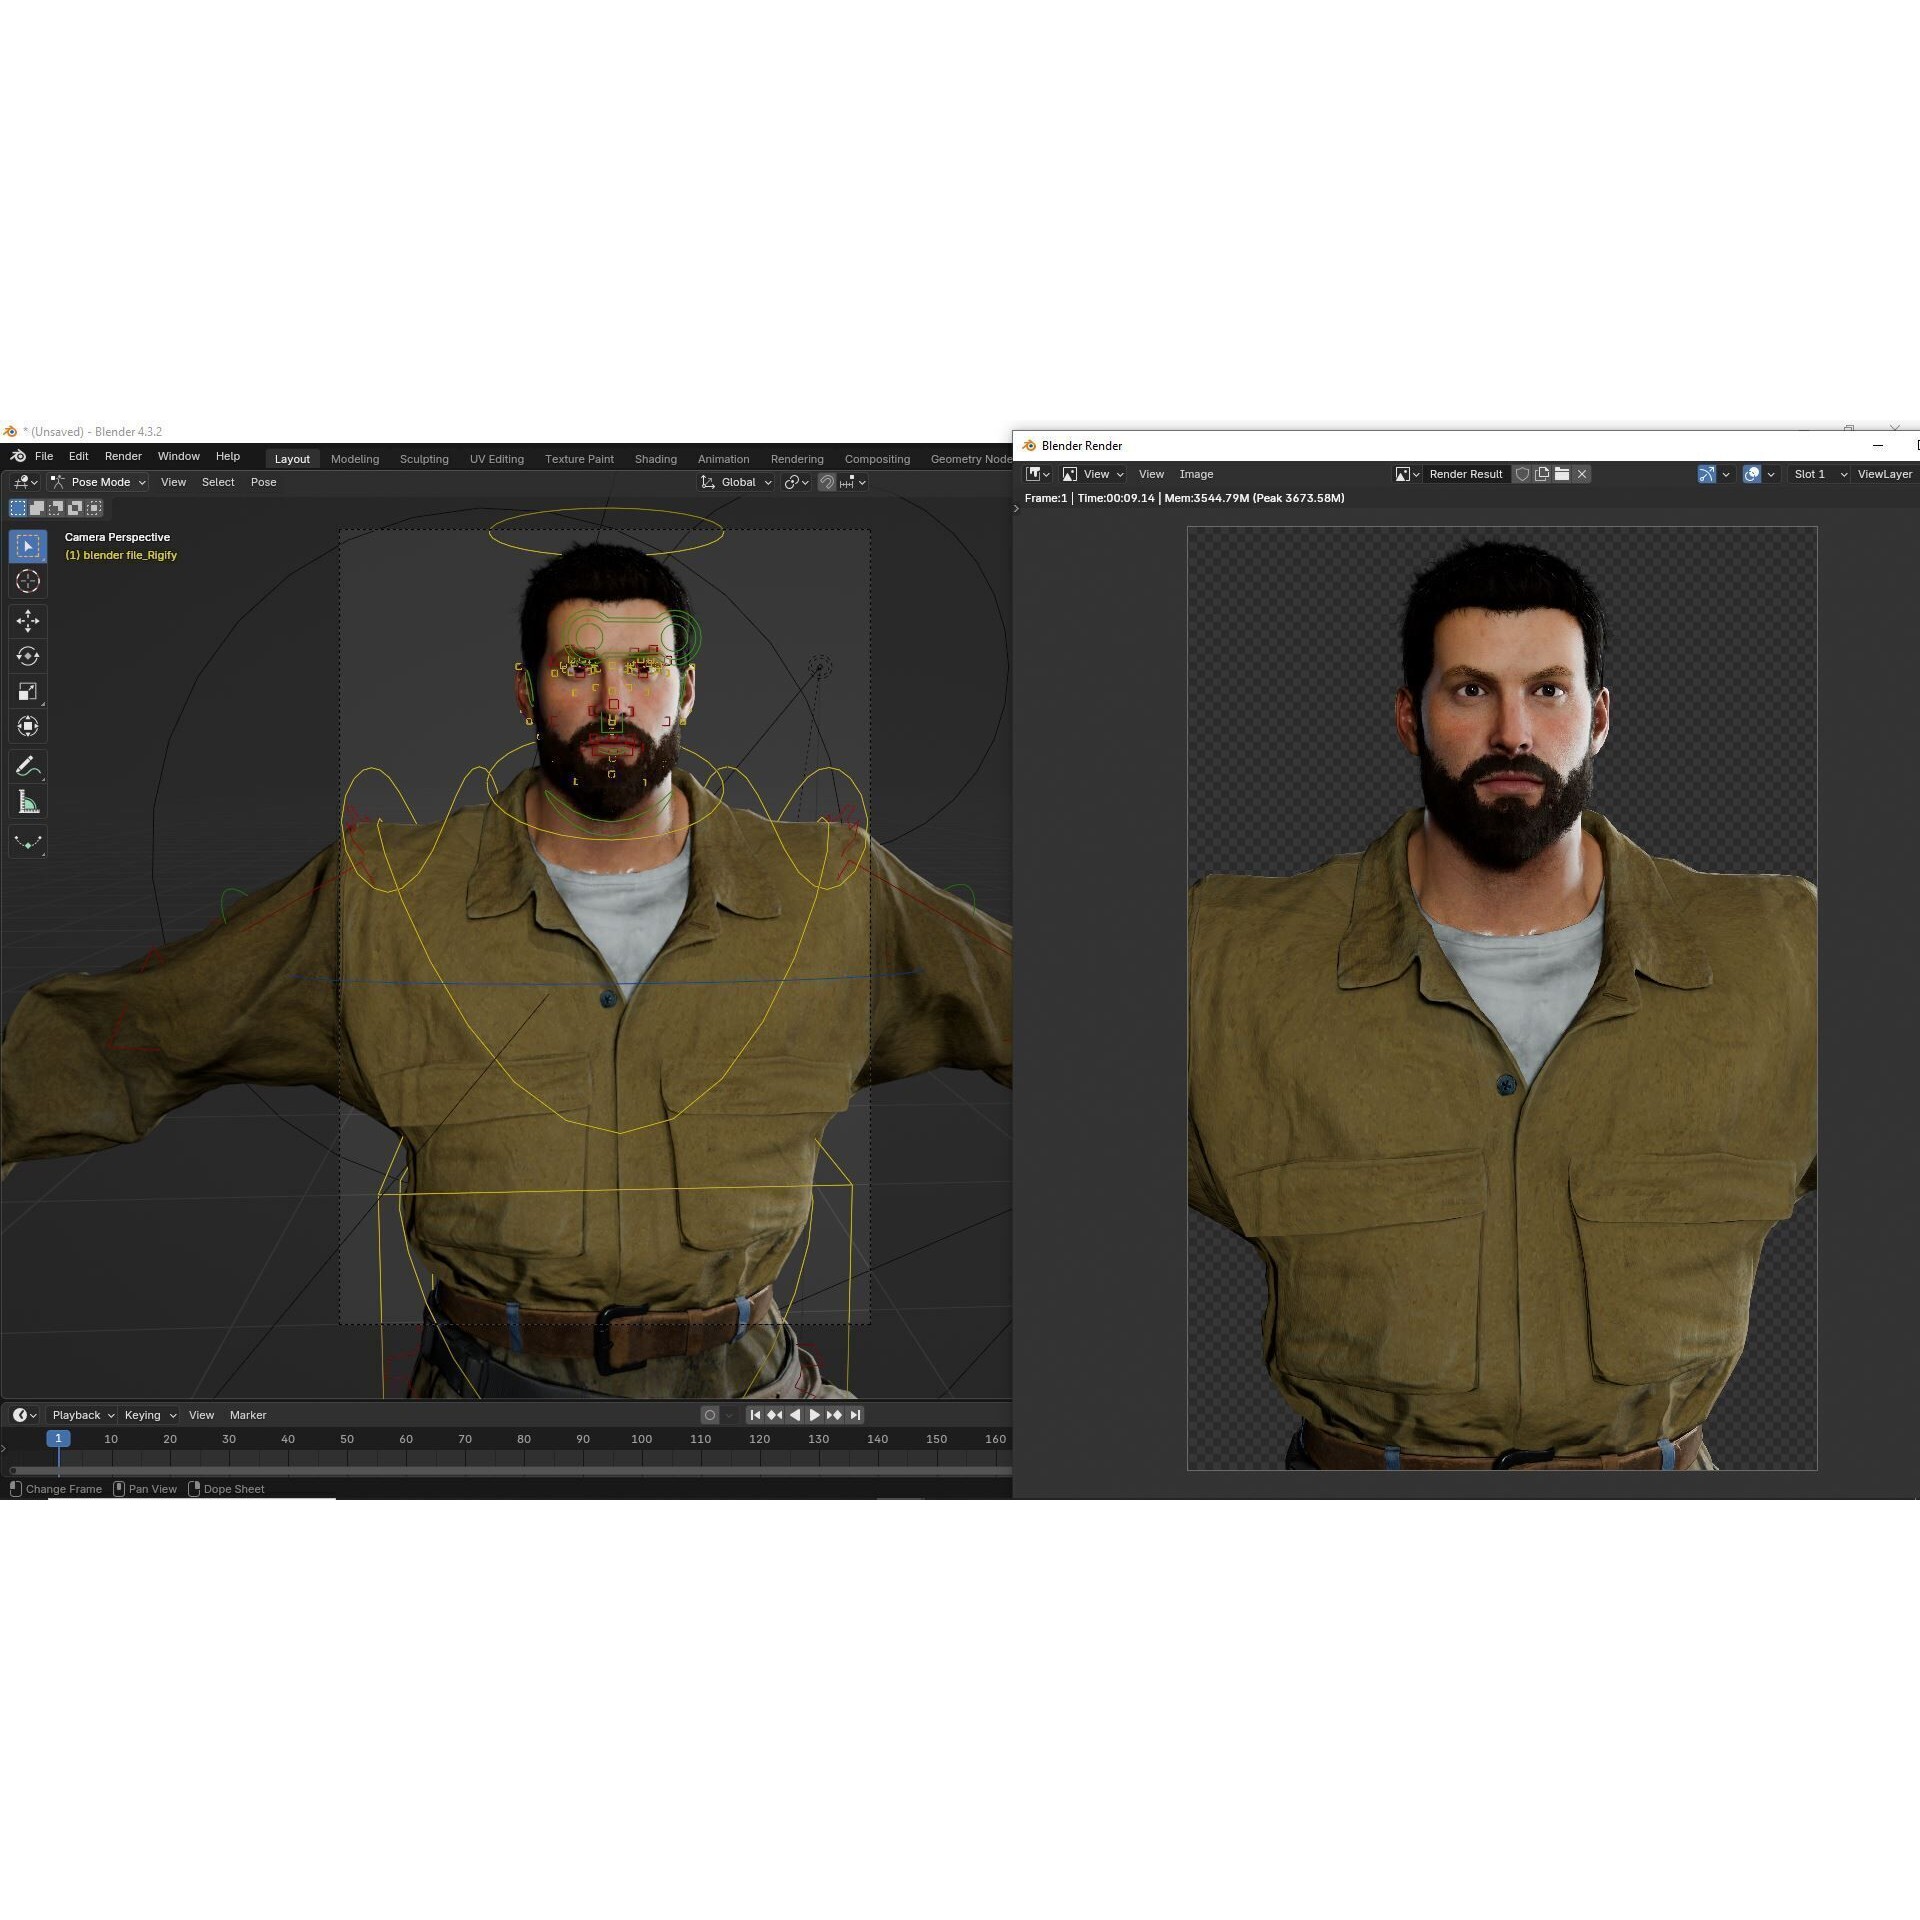Open the Playback popover in timeline
The width and height of the screenshot is (1920, 1920).
[x=82, y=1415]
